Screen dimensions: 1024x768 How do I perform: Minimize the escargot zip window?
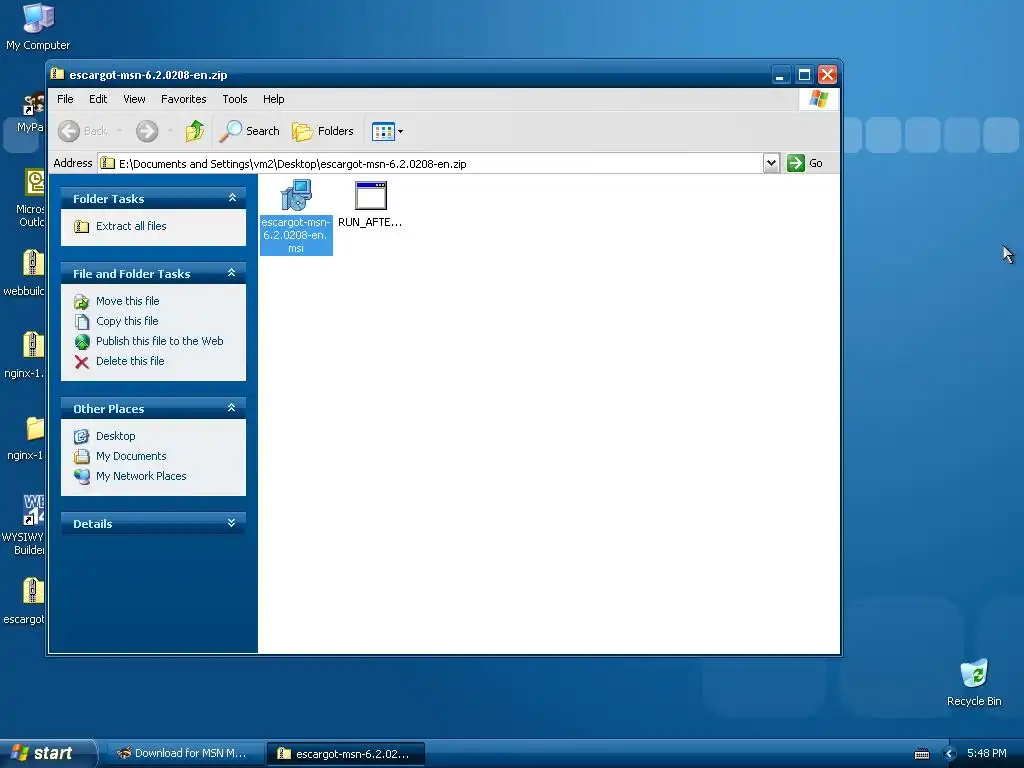pyautogui.click(x=780, y=74)
